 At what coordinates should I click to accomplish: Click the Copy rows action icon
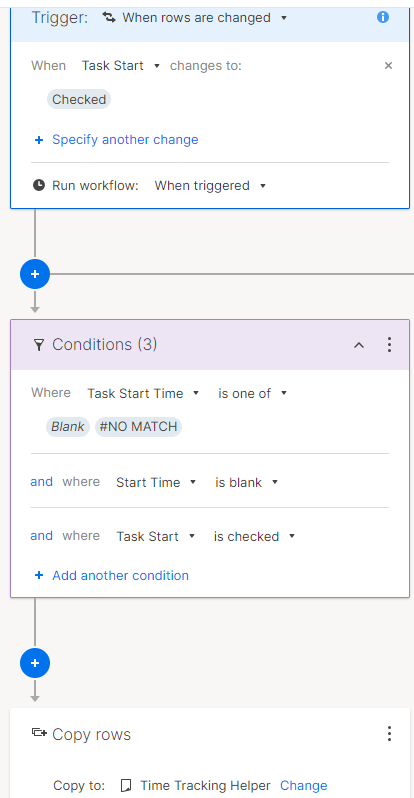click(39, 733)
